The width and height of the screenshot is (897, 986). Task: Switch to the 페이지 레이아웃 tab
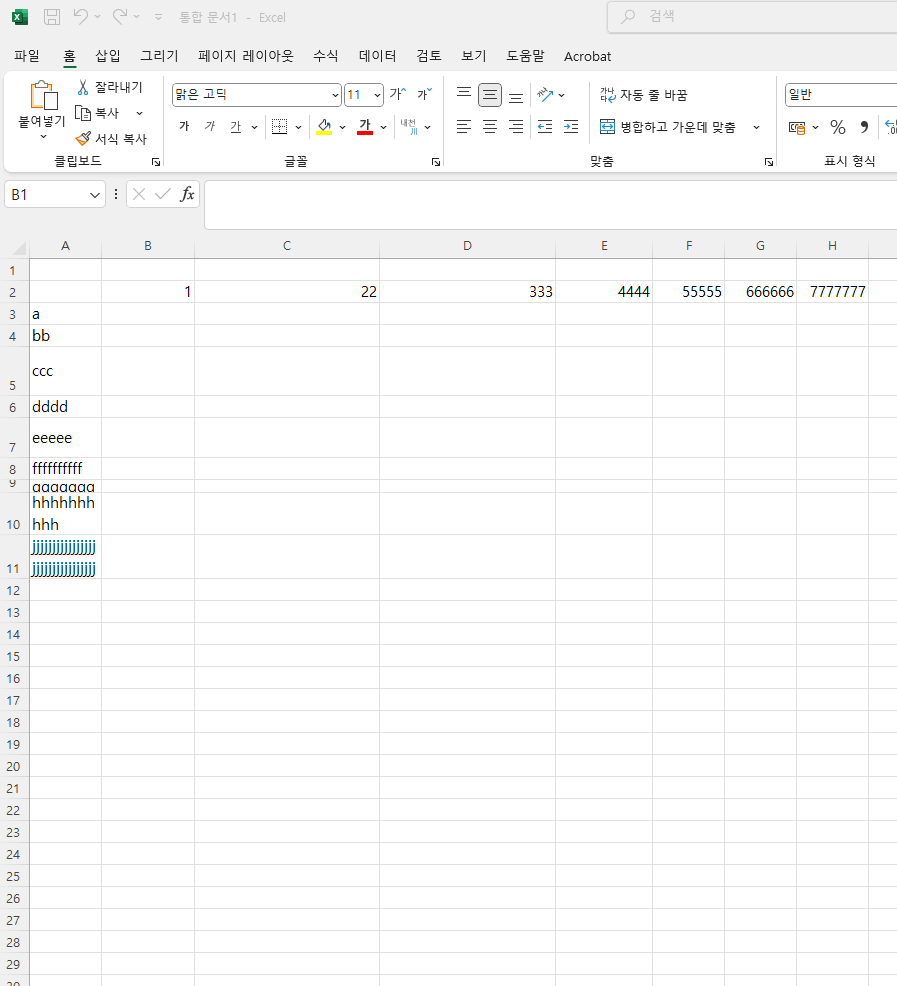tap(246, 56)
